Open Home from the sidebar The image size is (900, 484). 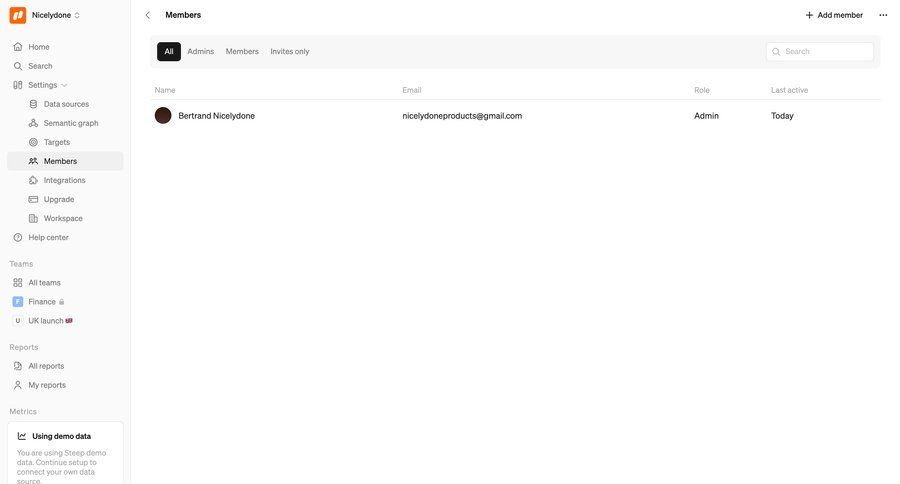pos(39,47)
